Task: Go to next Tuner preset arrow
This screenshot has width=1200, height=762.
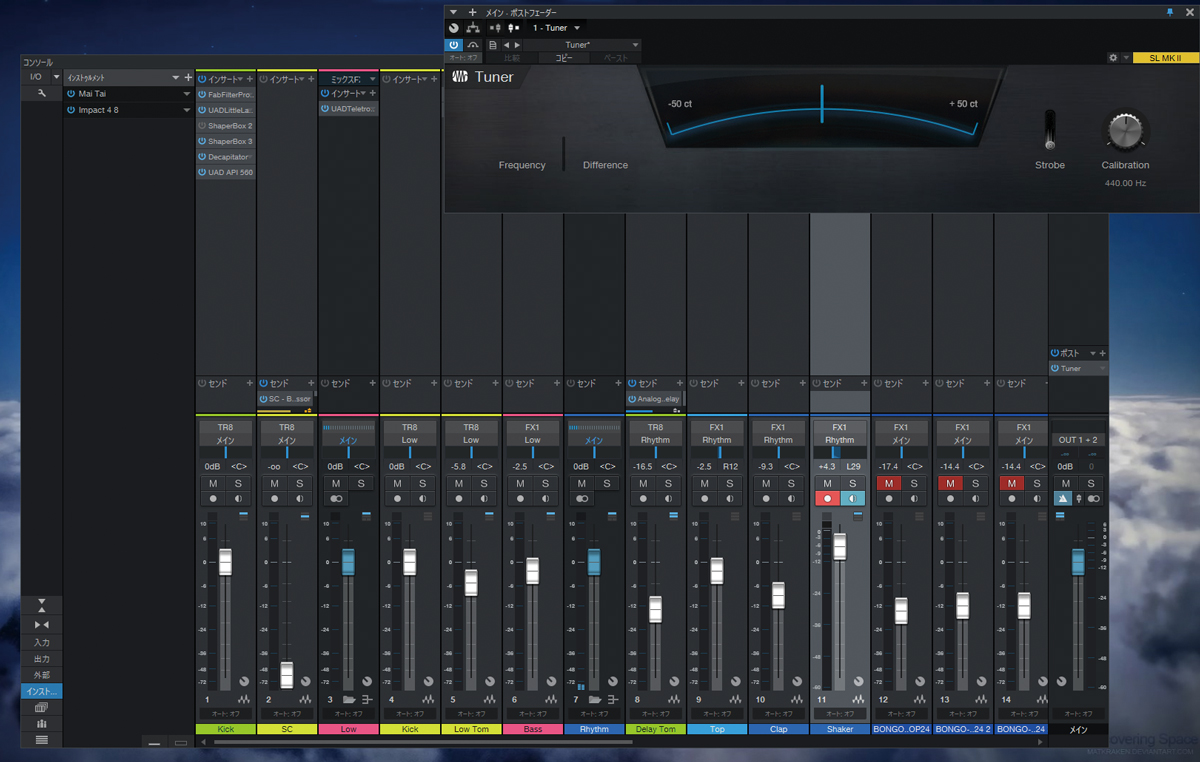Action: point(516,45)
